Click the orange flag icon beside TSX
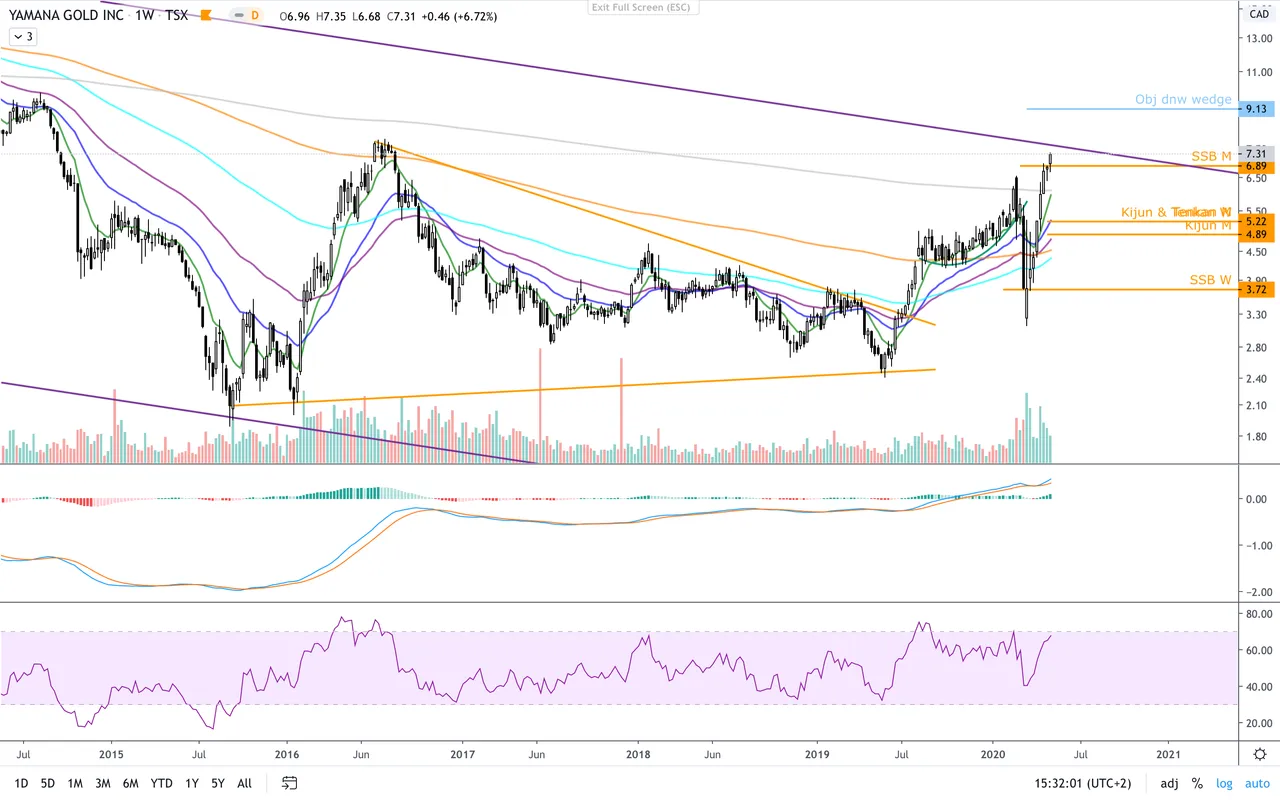The height and width of the screenshot is (800, 1280). pyautogui.click(x=206, y=16)
